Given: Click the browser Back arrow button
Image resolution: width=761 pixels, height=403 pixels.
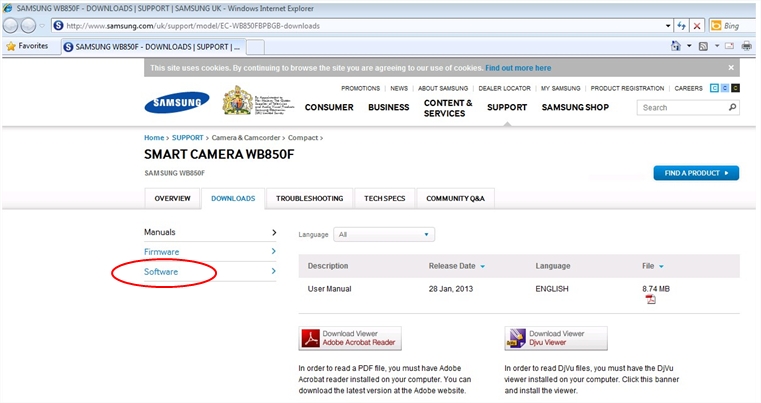Looking at the screenshot, I should (x=11, y=26).
